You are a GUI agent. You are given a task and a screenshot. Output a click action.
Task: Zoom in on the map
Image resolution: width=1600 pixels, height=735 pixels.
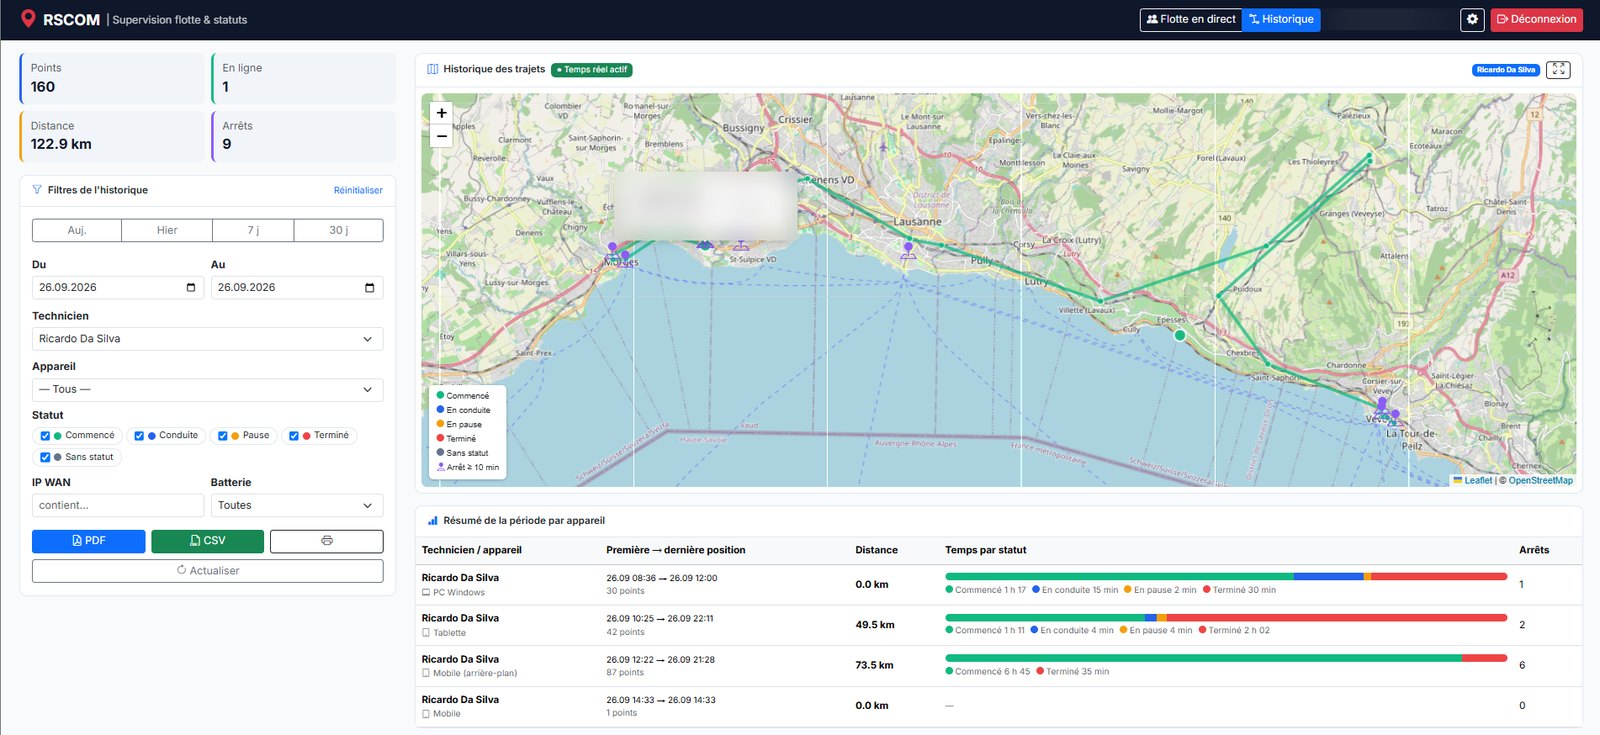442,113
